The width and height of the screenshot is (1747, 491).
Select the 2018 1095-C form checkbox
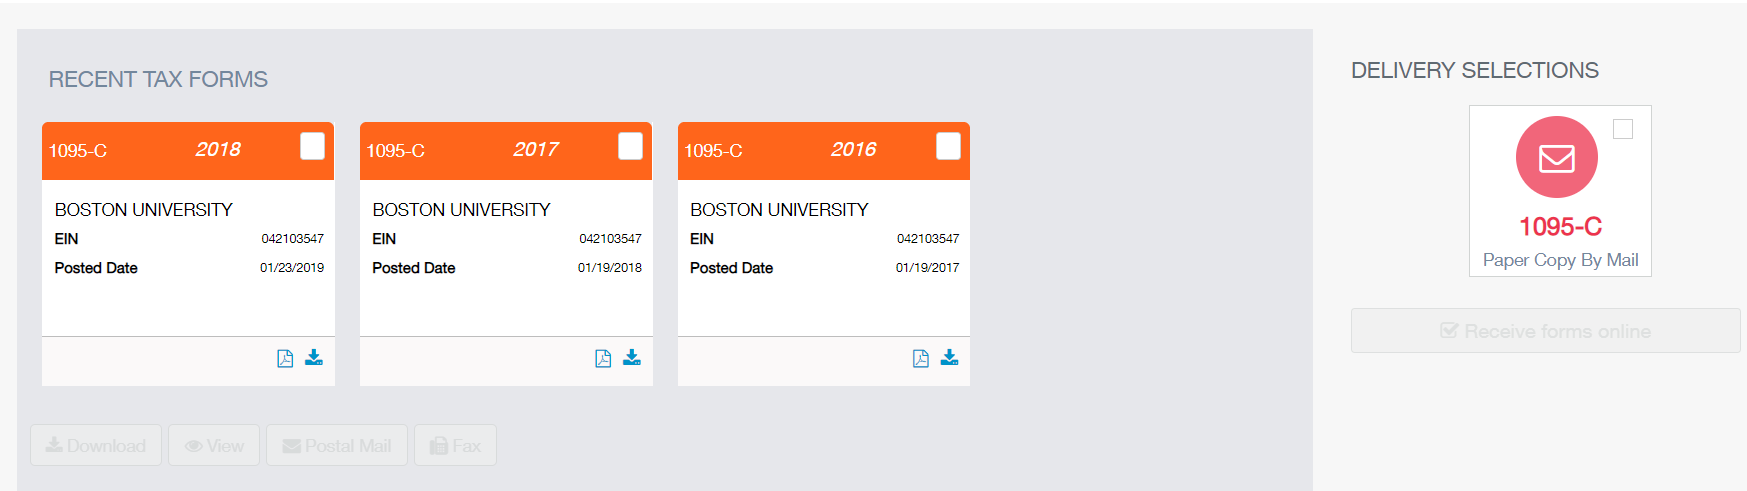(x=312, y=146)
